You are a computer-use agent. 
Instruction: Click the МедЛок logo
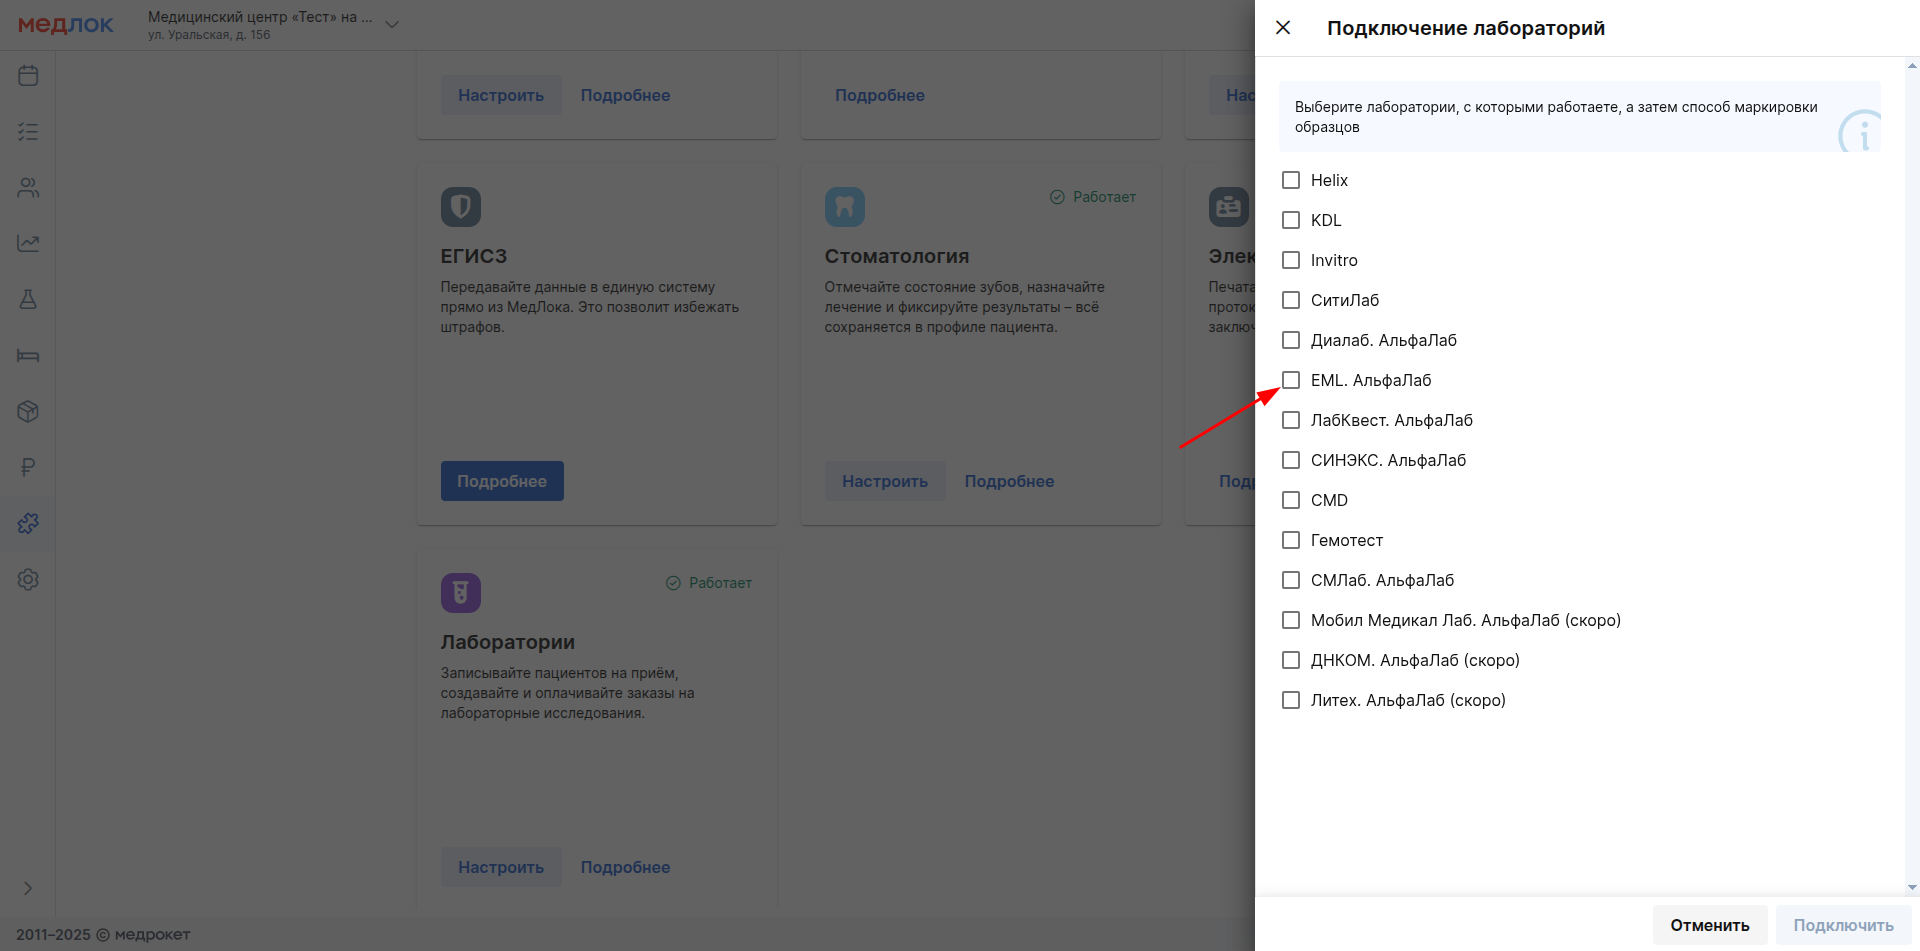66,25
